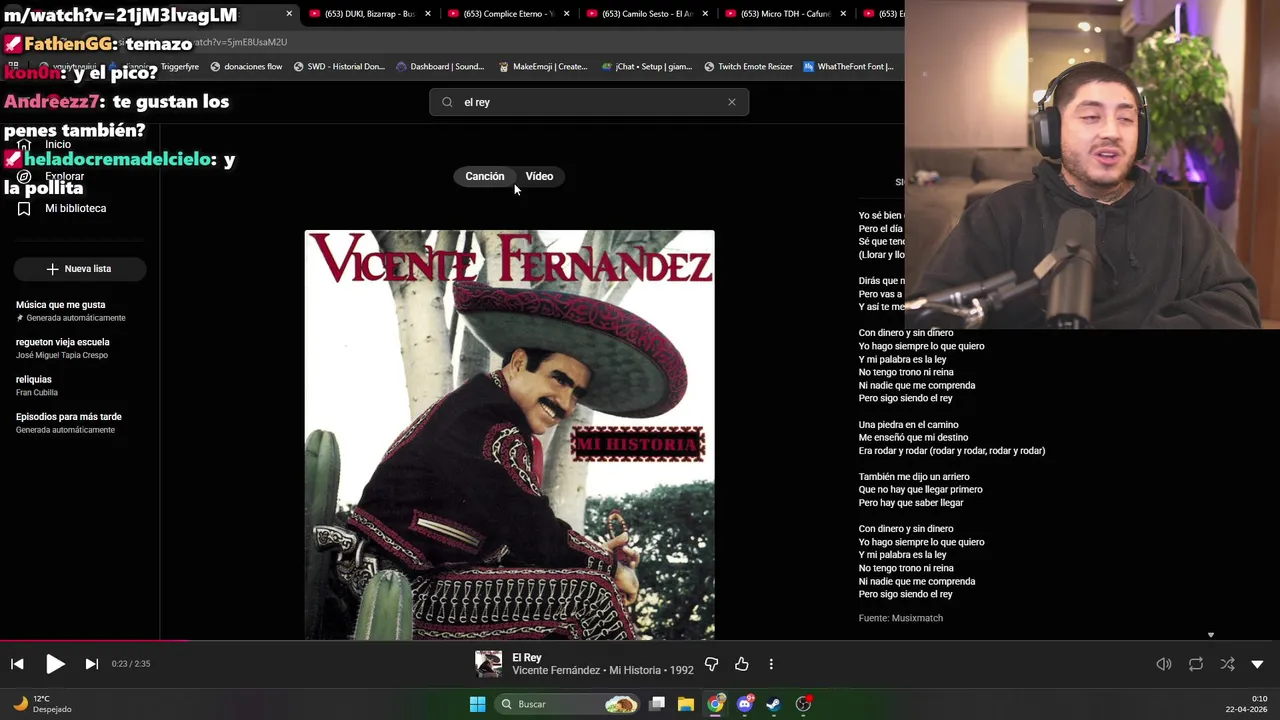Open the 'SWD - Historial Don...' bookmark
Image resolution: width=1280 pixels, height=720 pixels.
pyautogui.click(x=339, y=67)
